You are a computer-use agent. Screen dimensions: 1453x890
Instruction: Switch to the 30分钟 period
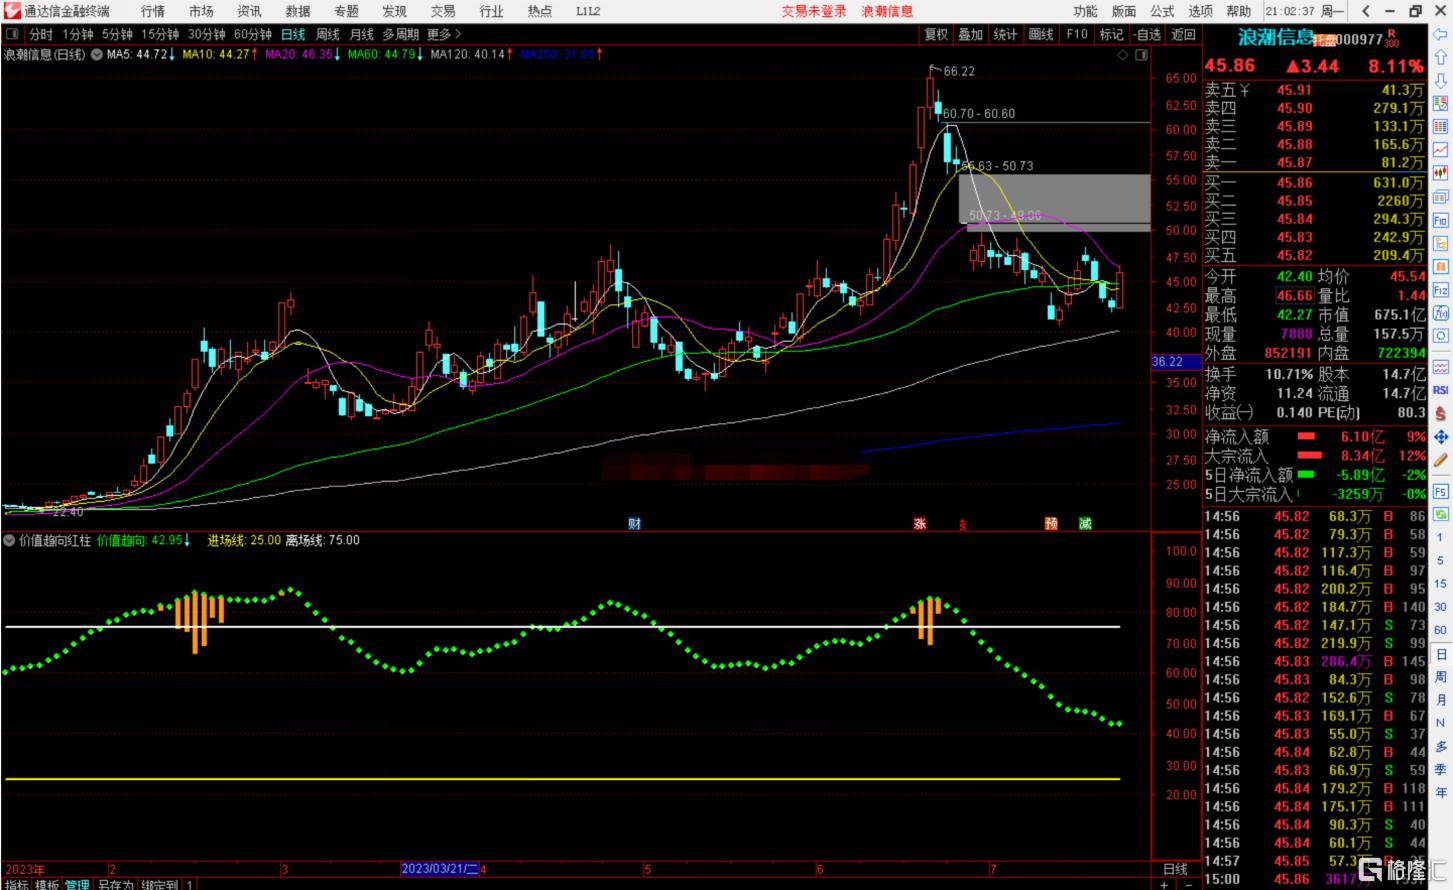point(206,34)
